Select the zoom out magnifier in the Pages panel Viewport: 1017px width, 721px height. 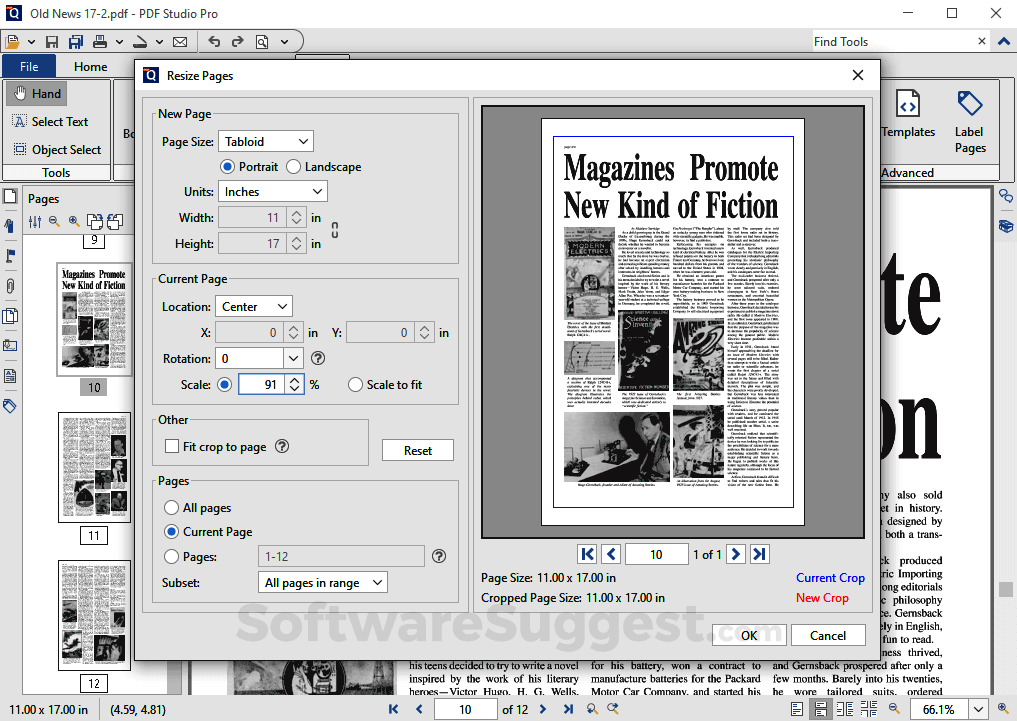(x=53, y=221)
